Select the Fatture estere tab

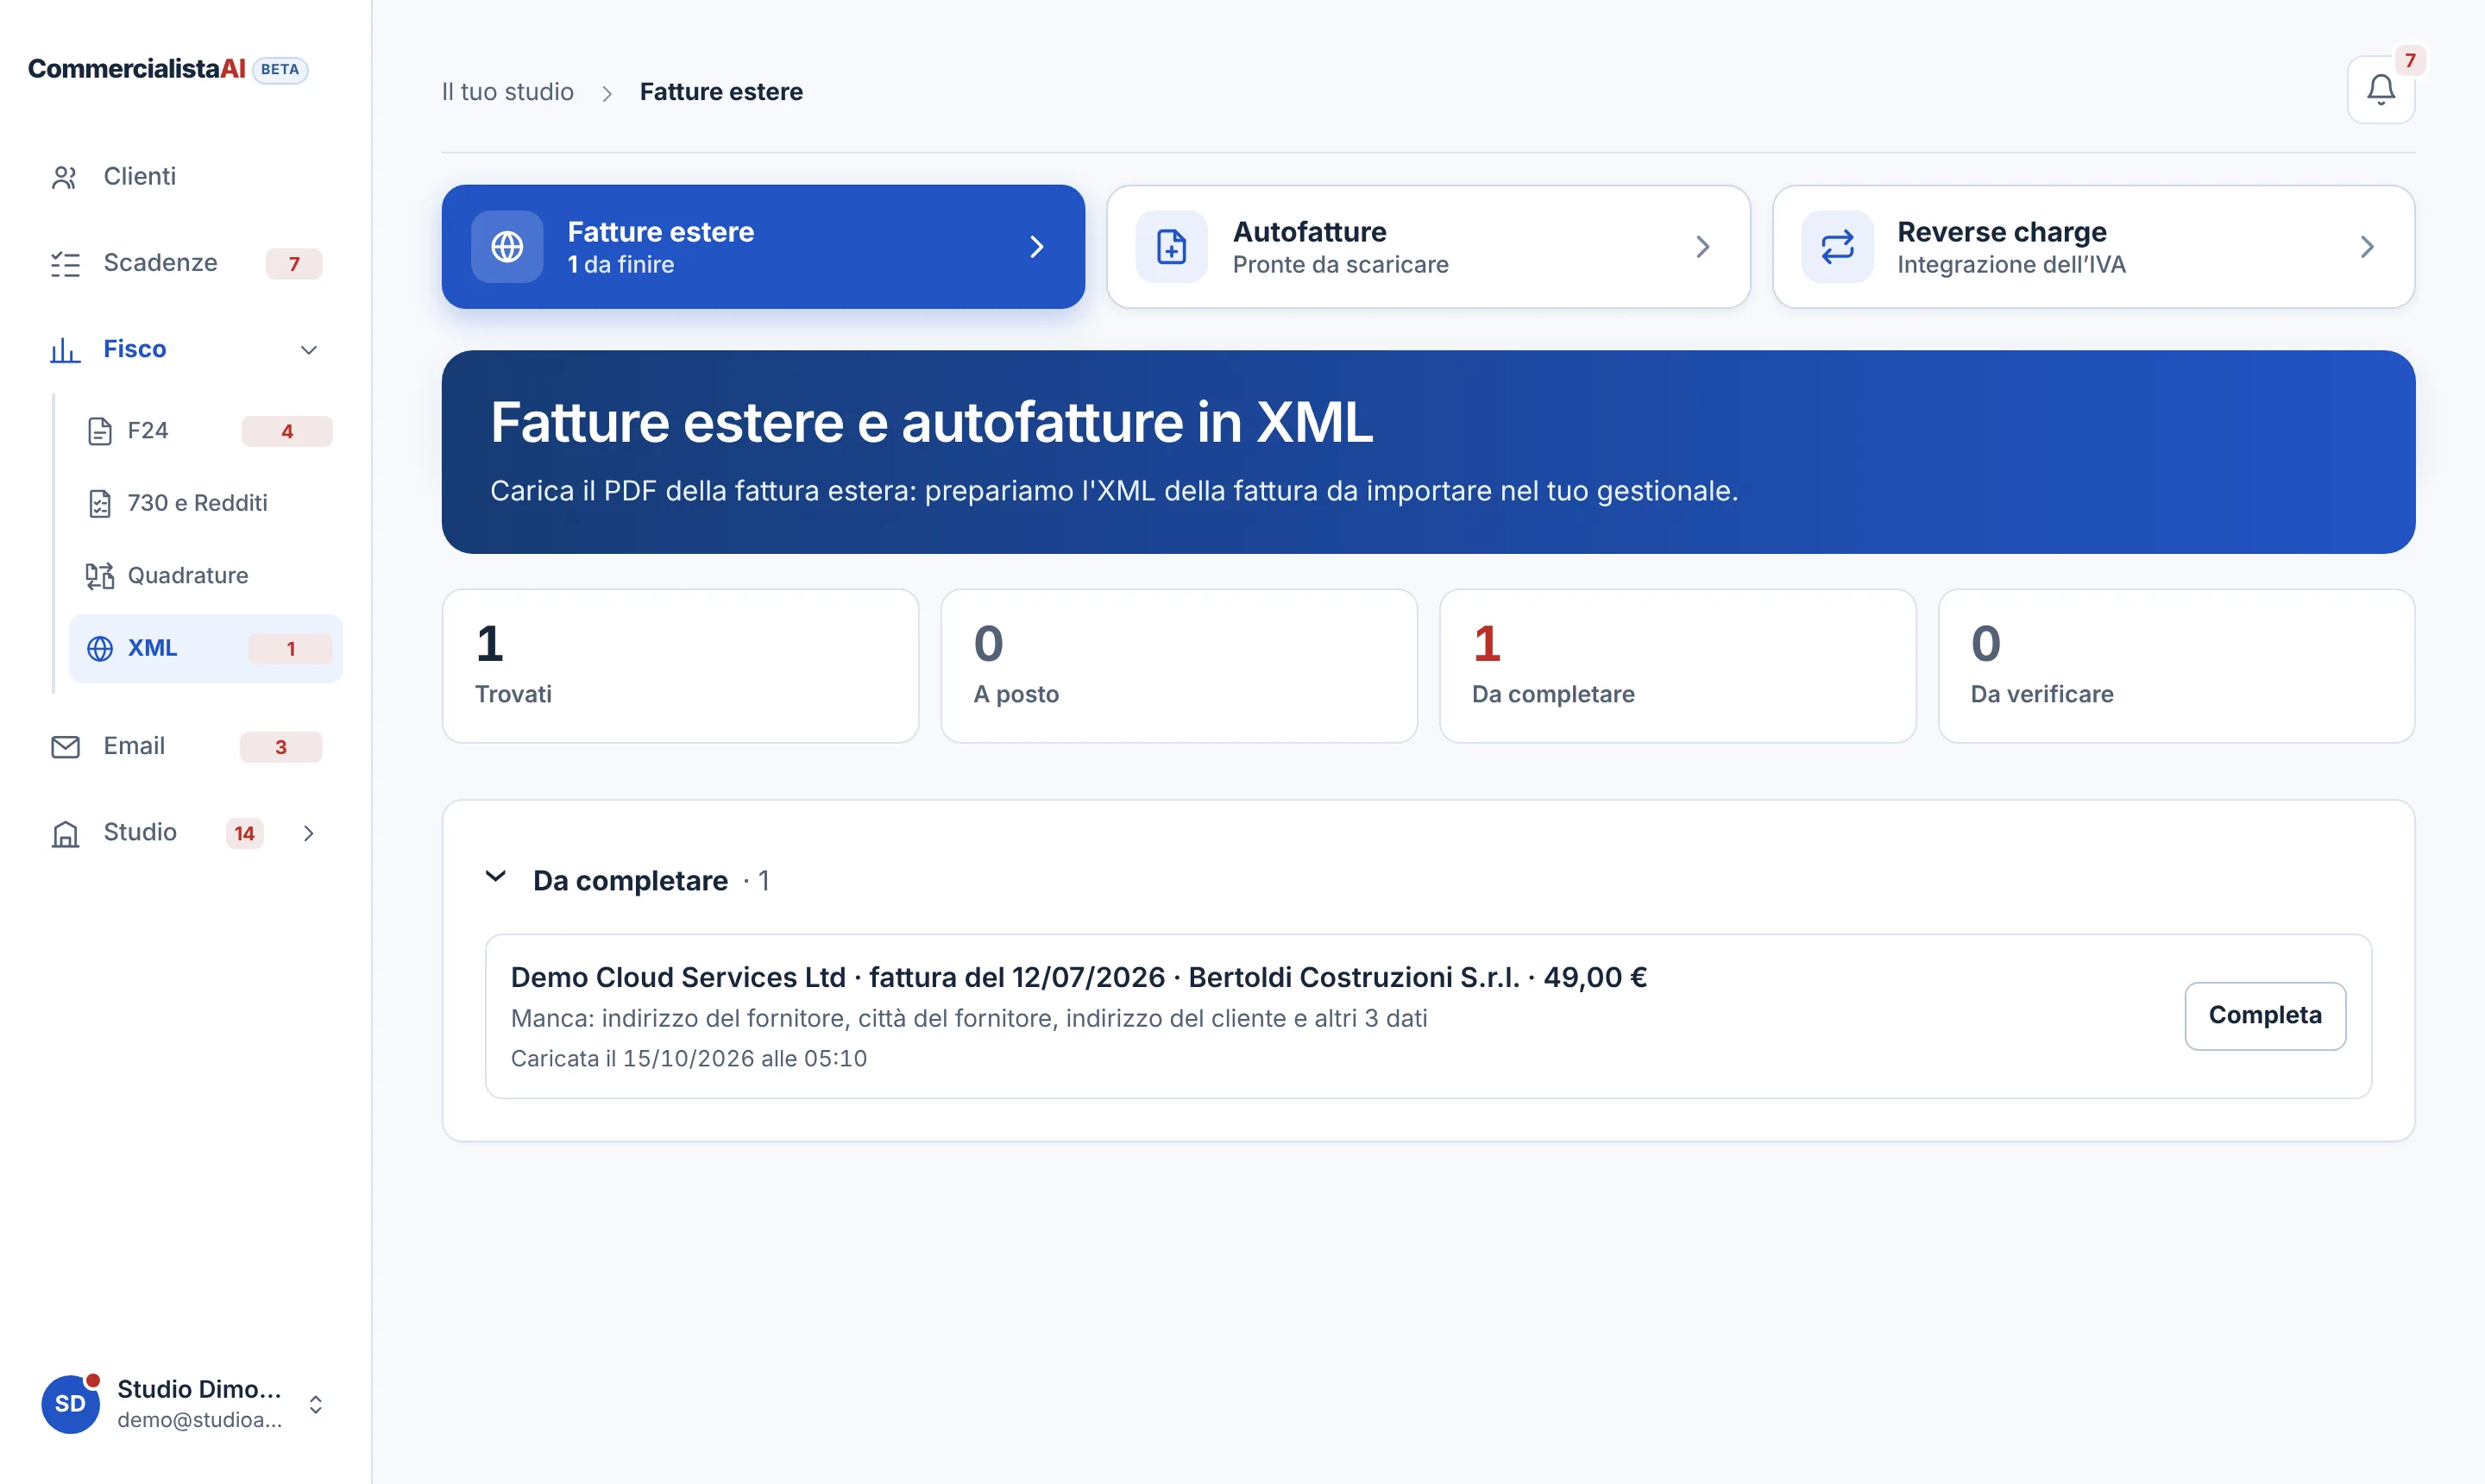coord(763,246)
